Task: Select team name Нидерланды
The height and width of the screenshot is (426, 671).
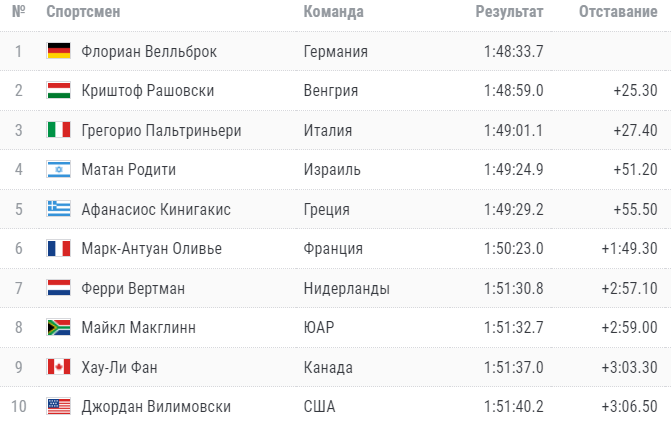Action: (x=346, y=288)
